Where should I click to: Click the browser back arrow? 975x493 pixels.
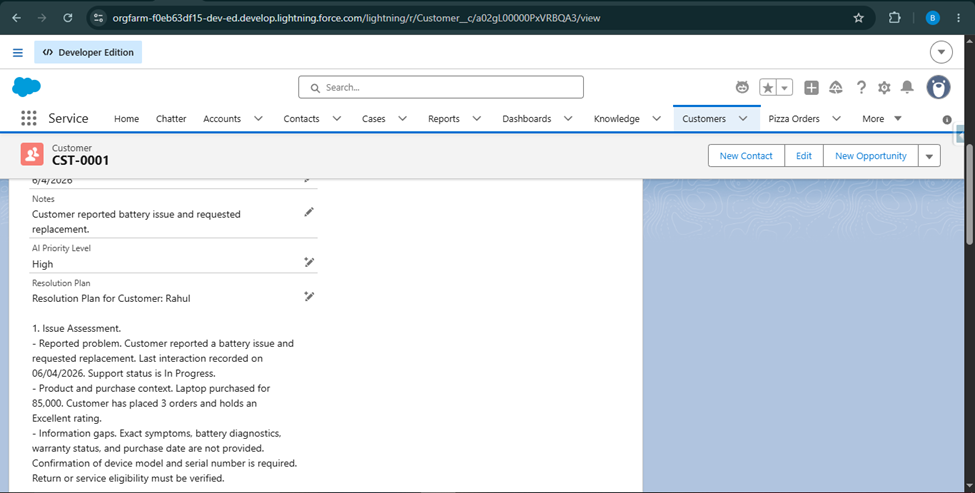click(x=16, y=18)
